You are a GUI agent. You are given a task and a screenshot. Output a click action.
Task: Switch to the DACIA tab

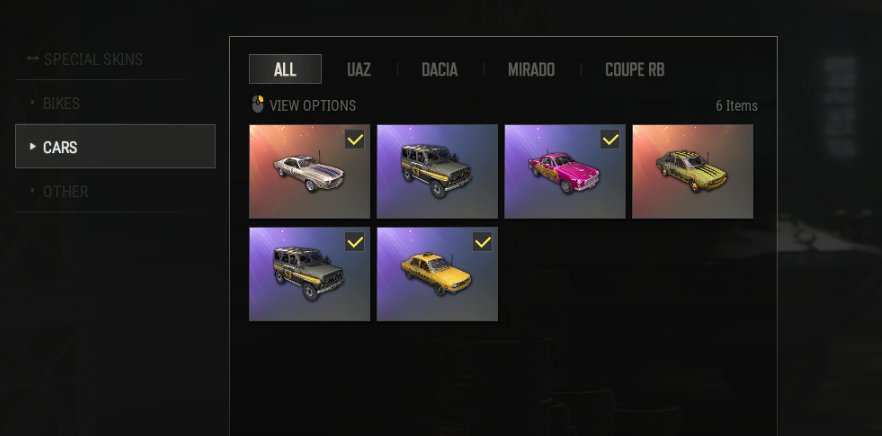[439, 70]
